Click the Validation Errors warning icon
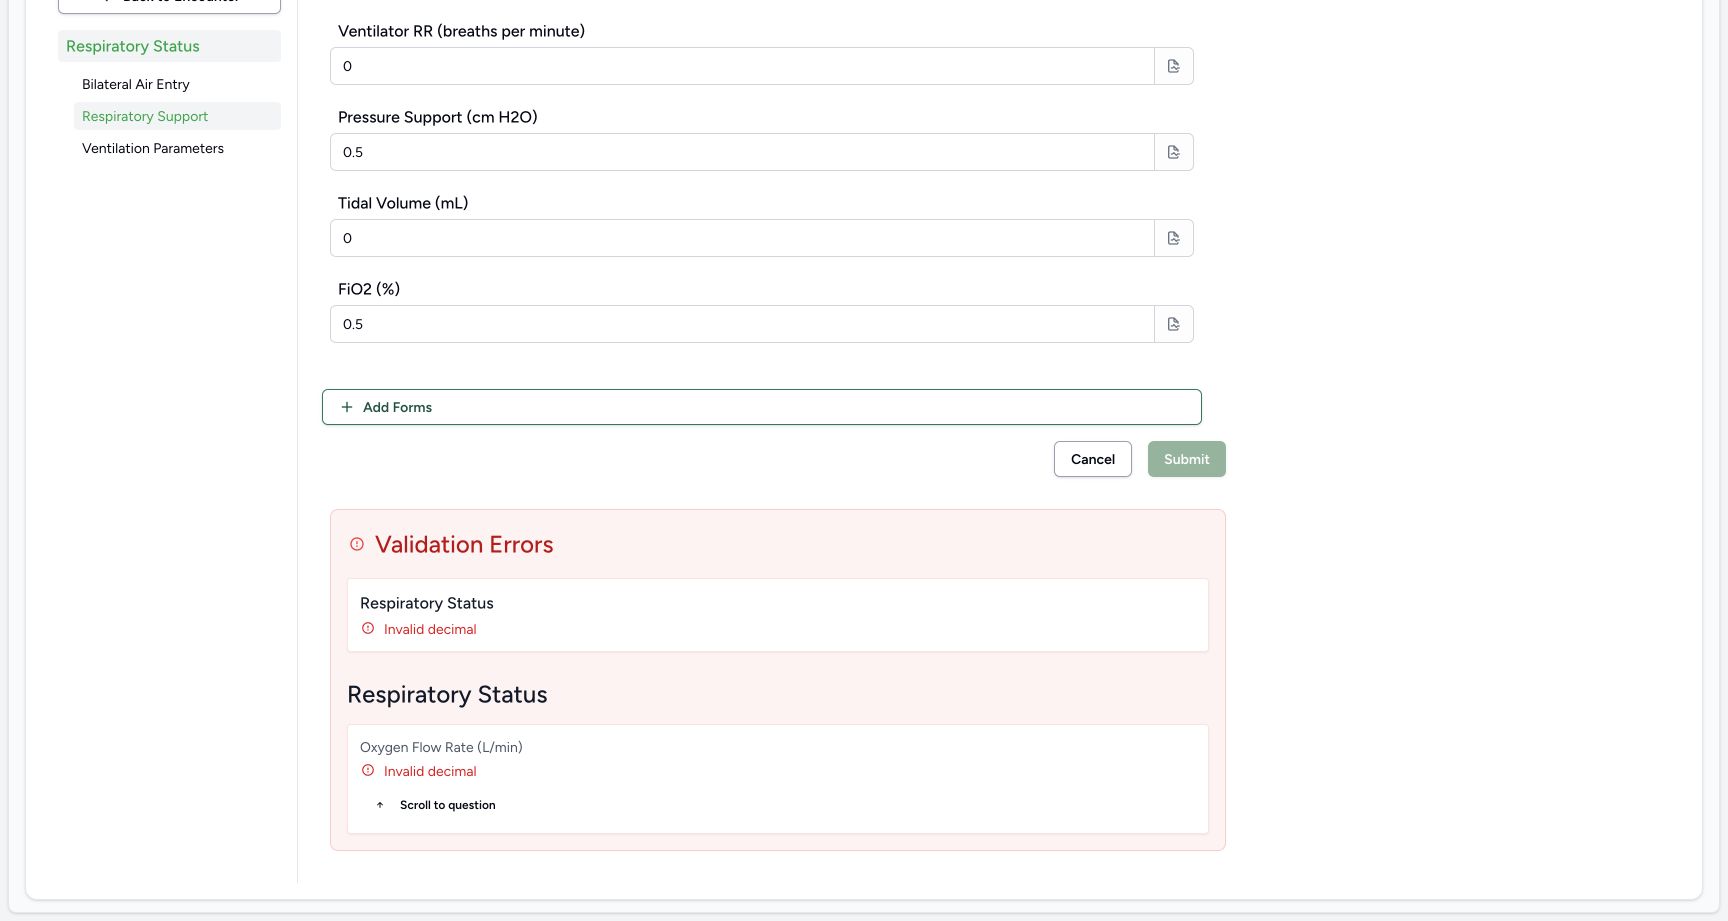 tap(357, 545)
